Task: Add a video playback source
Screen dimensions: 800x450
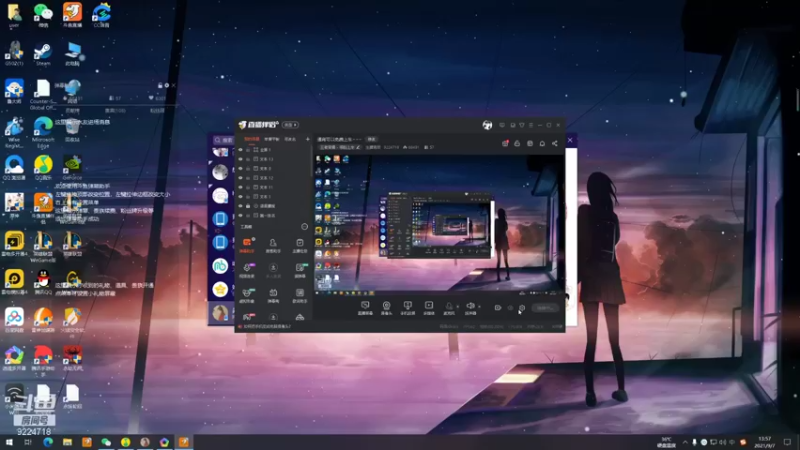Action: (x=429, y=308)
